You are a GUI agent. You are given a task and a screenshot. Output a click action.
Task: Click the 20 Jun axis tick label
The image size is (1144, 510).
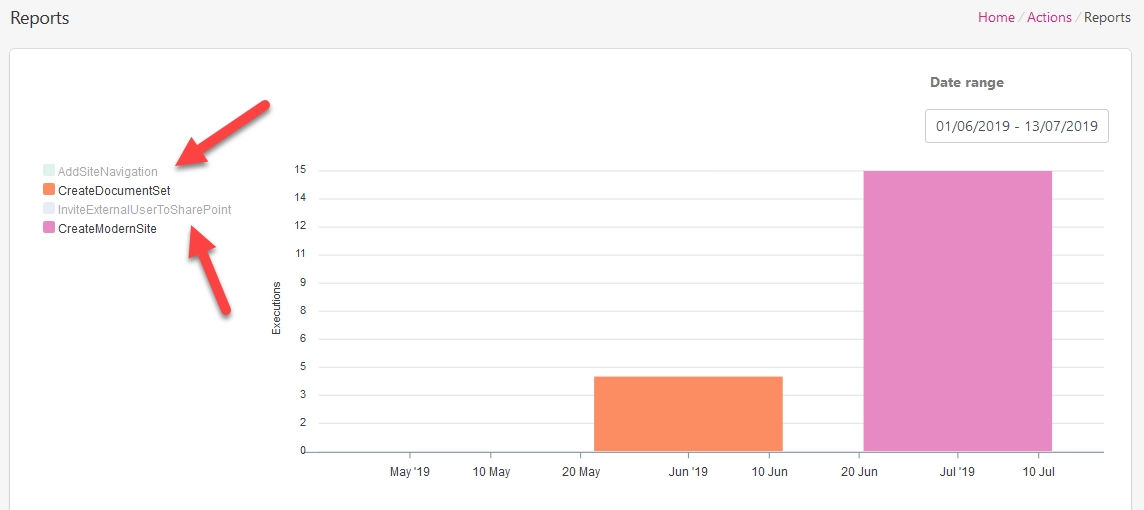859,472
